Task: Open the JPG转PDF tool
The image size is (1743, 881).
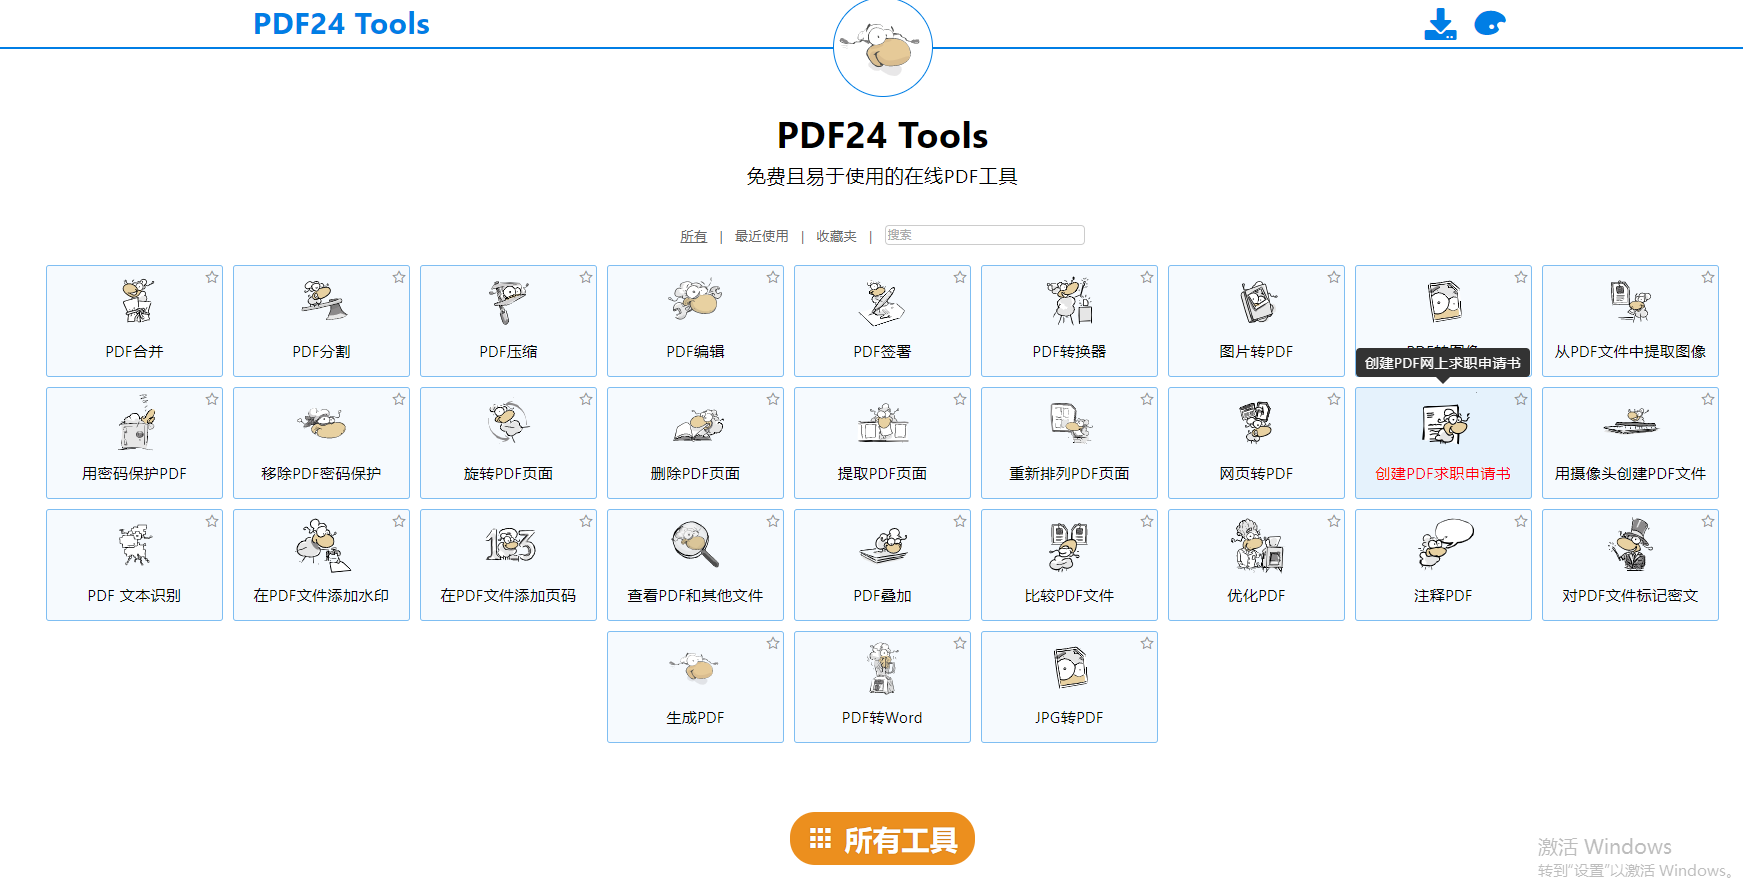Action: (1069, 687)
